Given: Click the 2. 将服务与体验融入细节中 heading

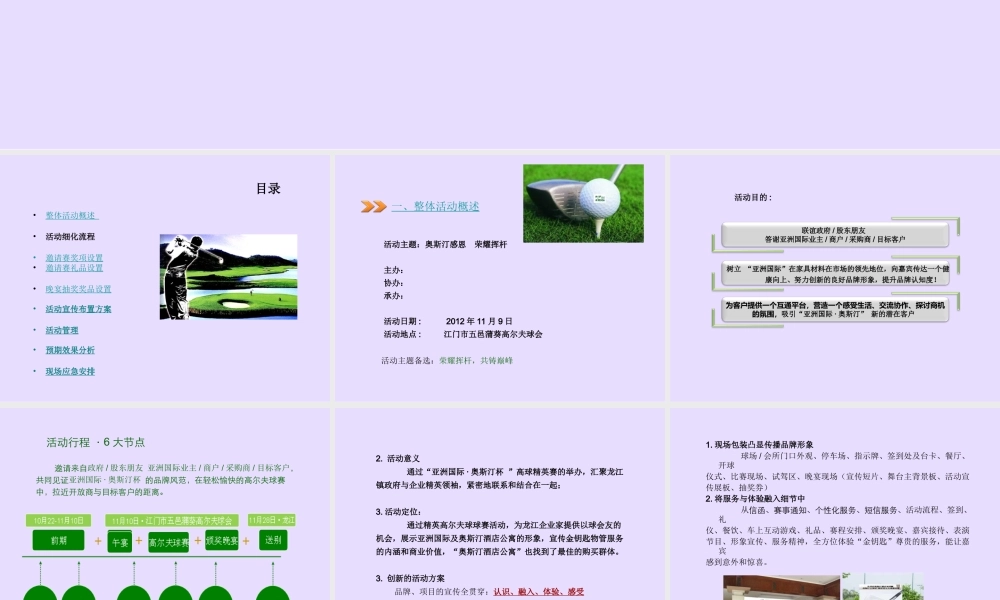Looking at the screenshot, I should tap(755, 499).
